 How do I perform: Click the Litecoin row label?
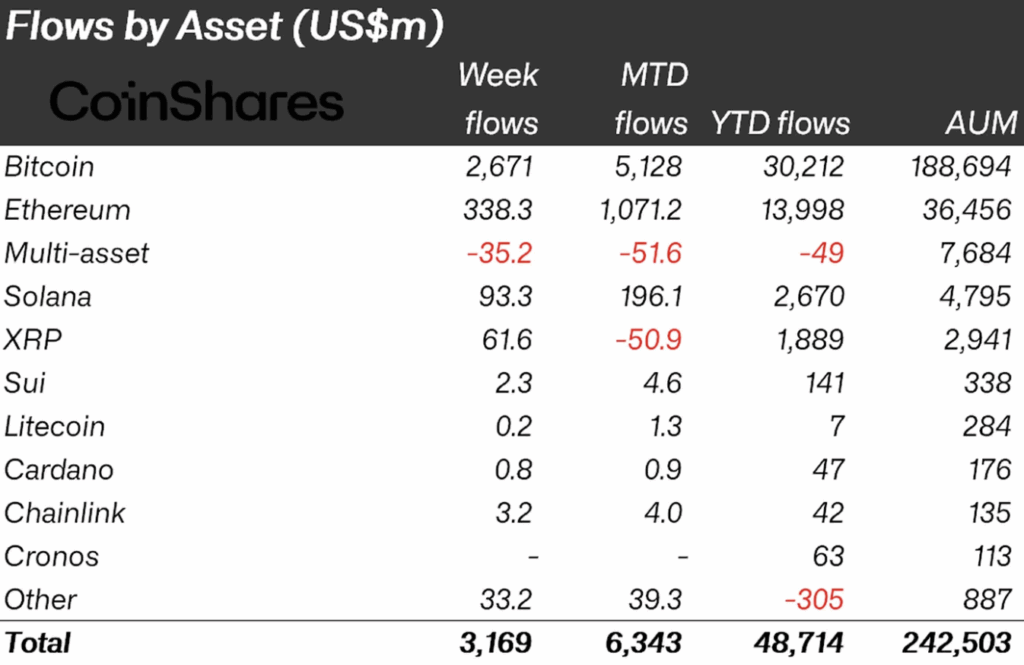point(54,426)
